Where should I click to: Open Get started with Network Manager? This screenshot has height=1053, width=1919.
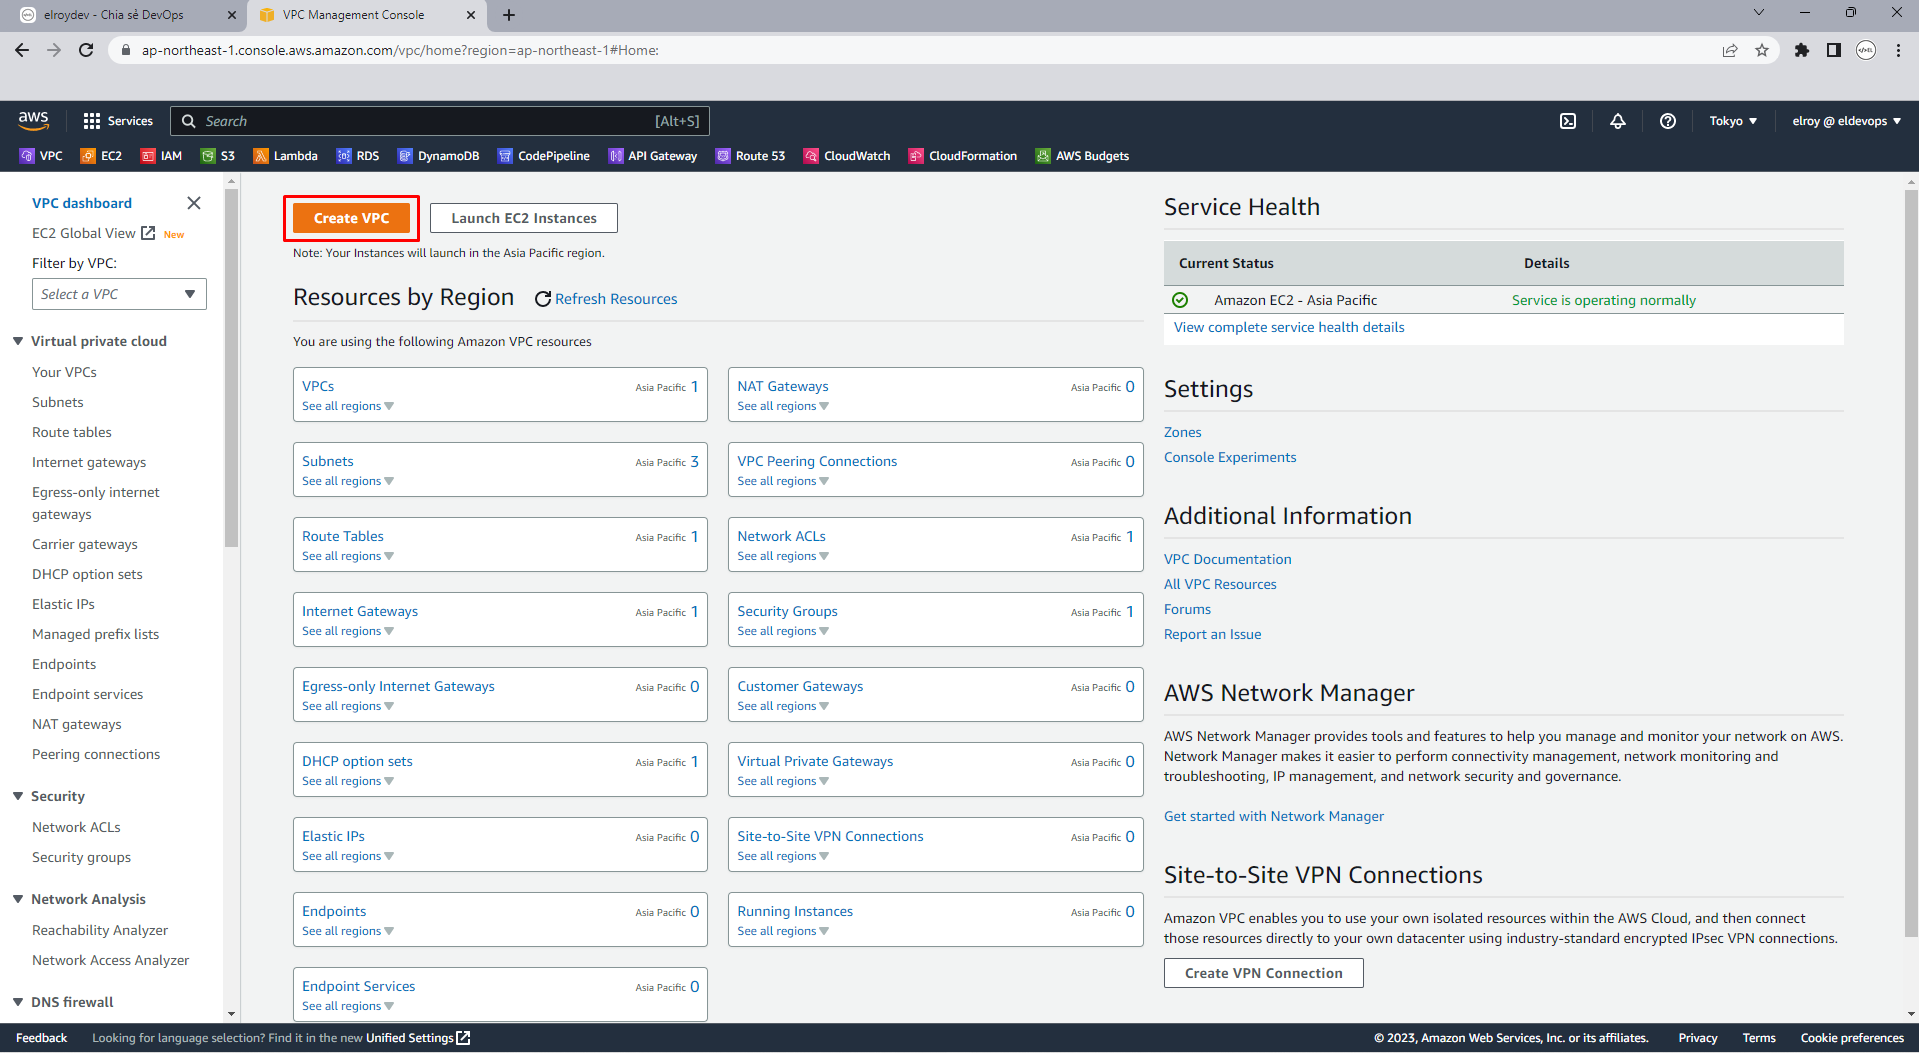point(1273,816)
